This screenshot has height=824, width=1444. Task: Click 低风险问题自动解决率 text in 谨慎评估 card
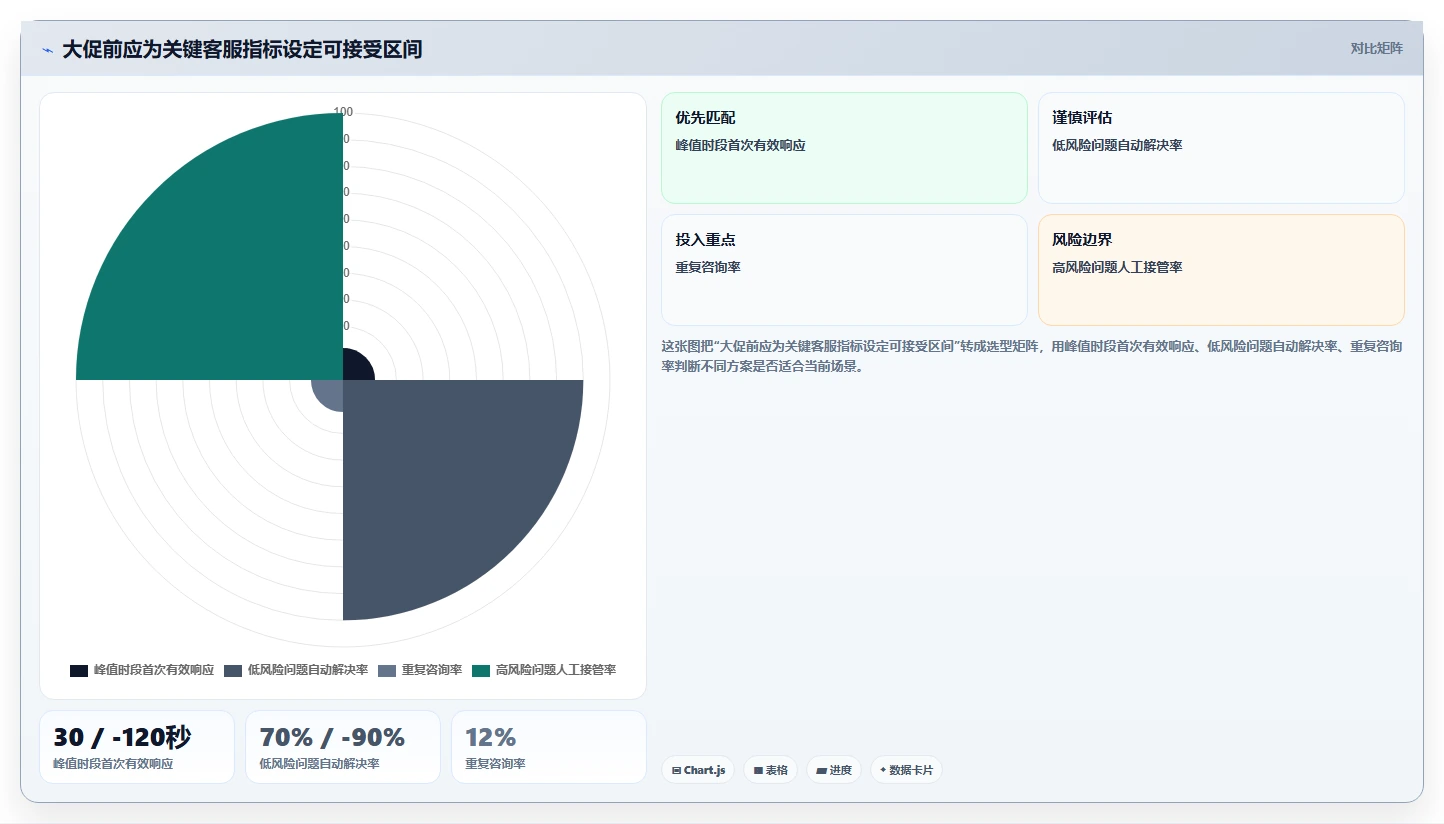coord(1117,145)
